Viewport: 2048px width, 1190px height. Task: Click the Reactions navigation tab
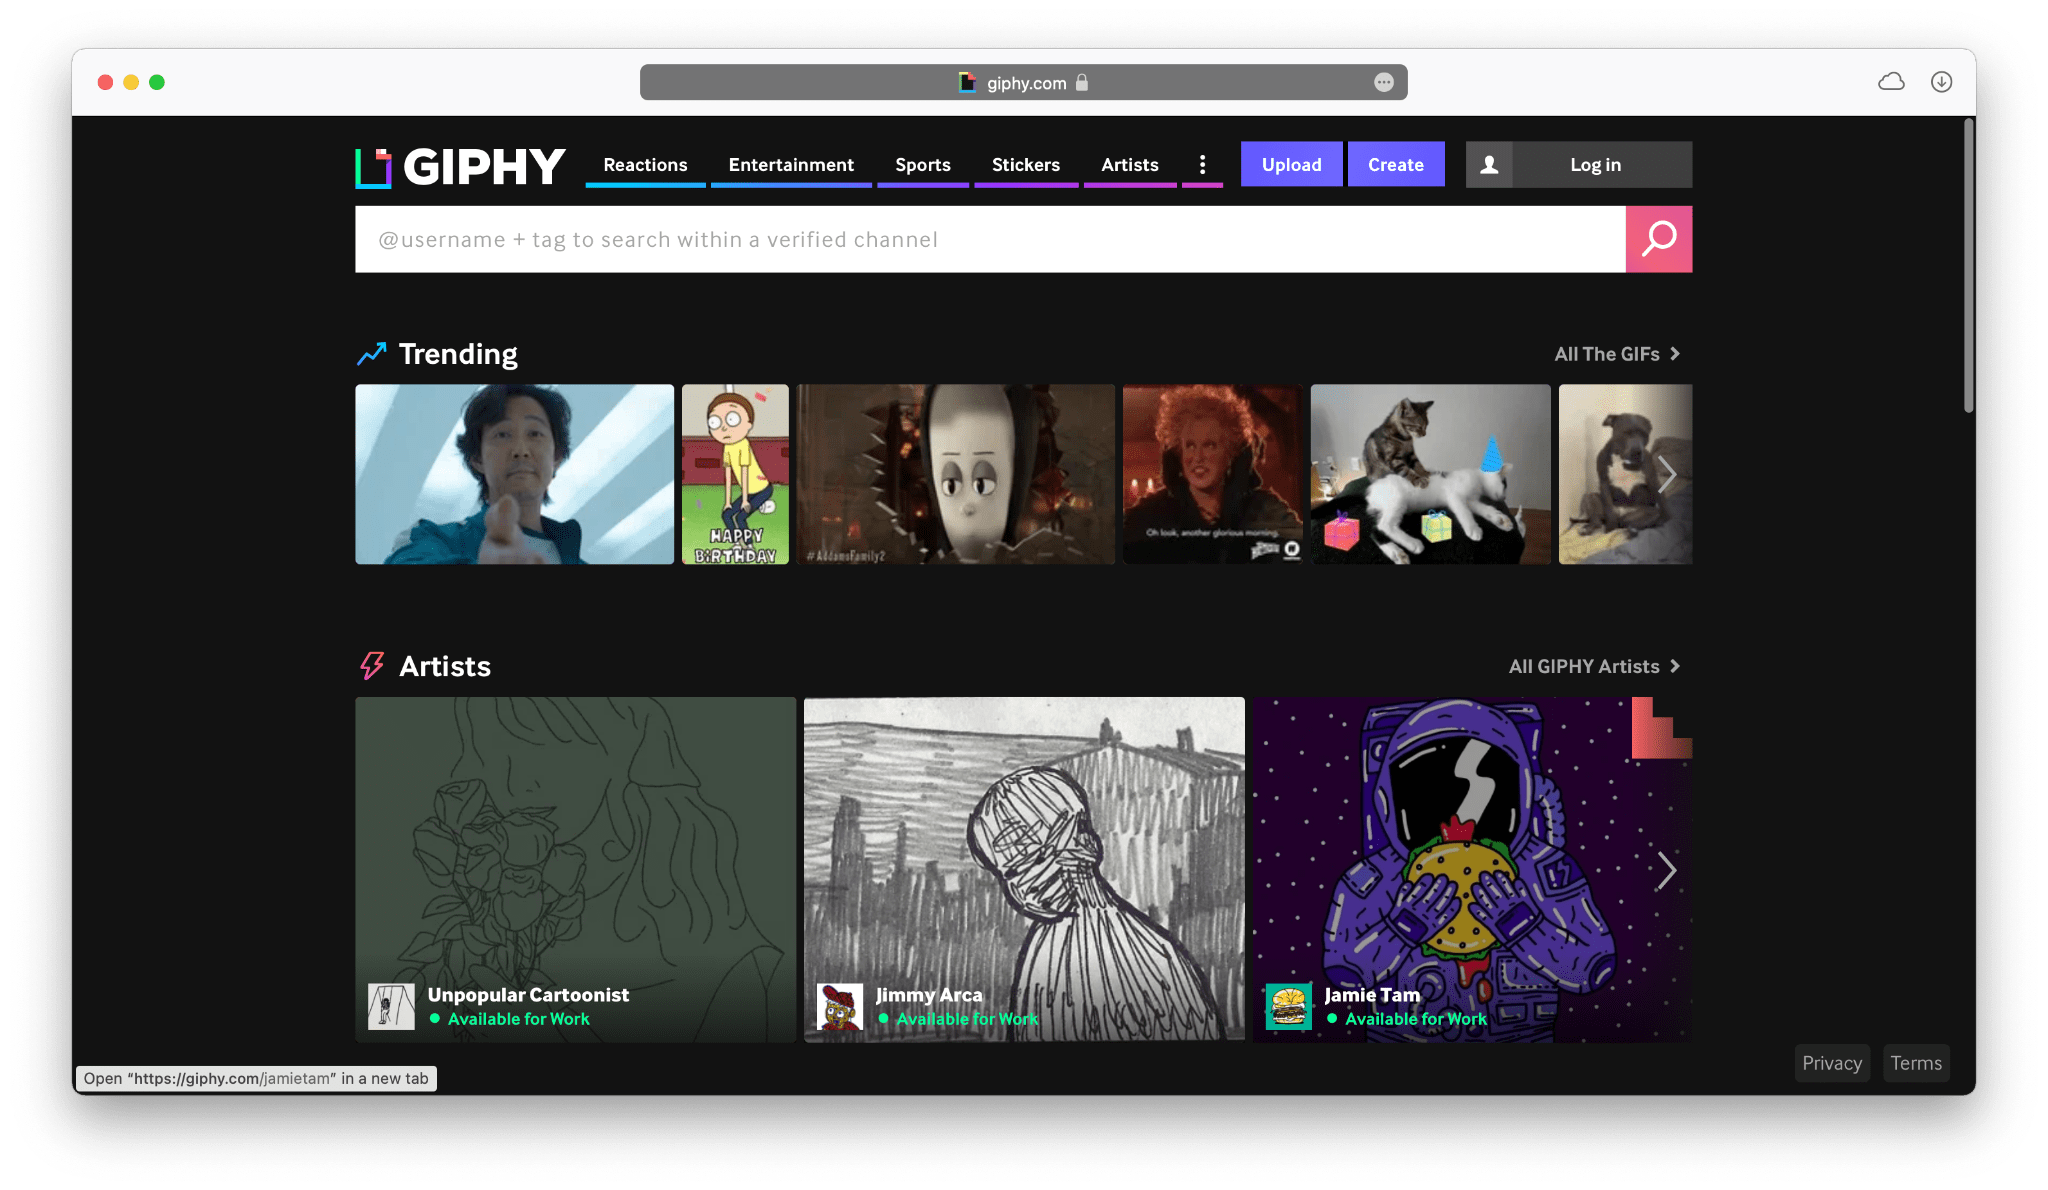646,166
